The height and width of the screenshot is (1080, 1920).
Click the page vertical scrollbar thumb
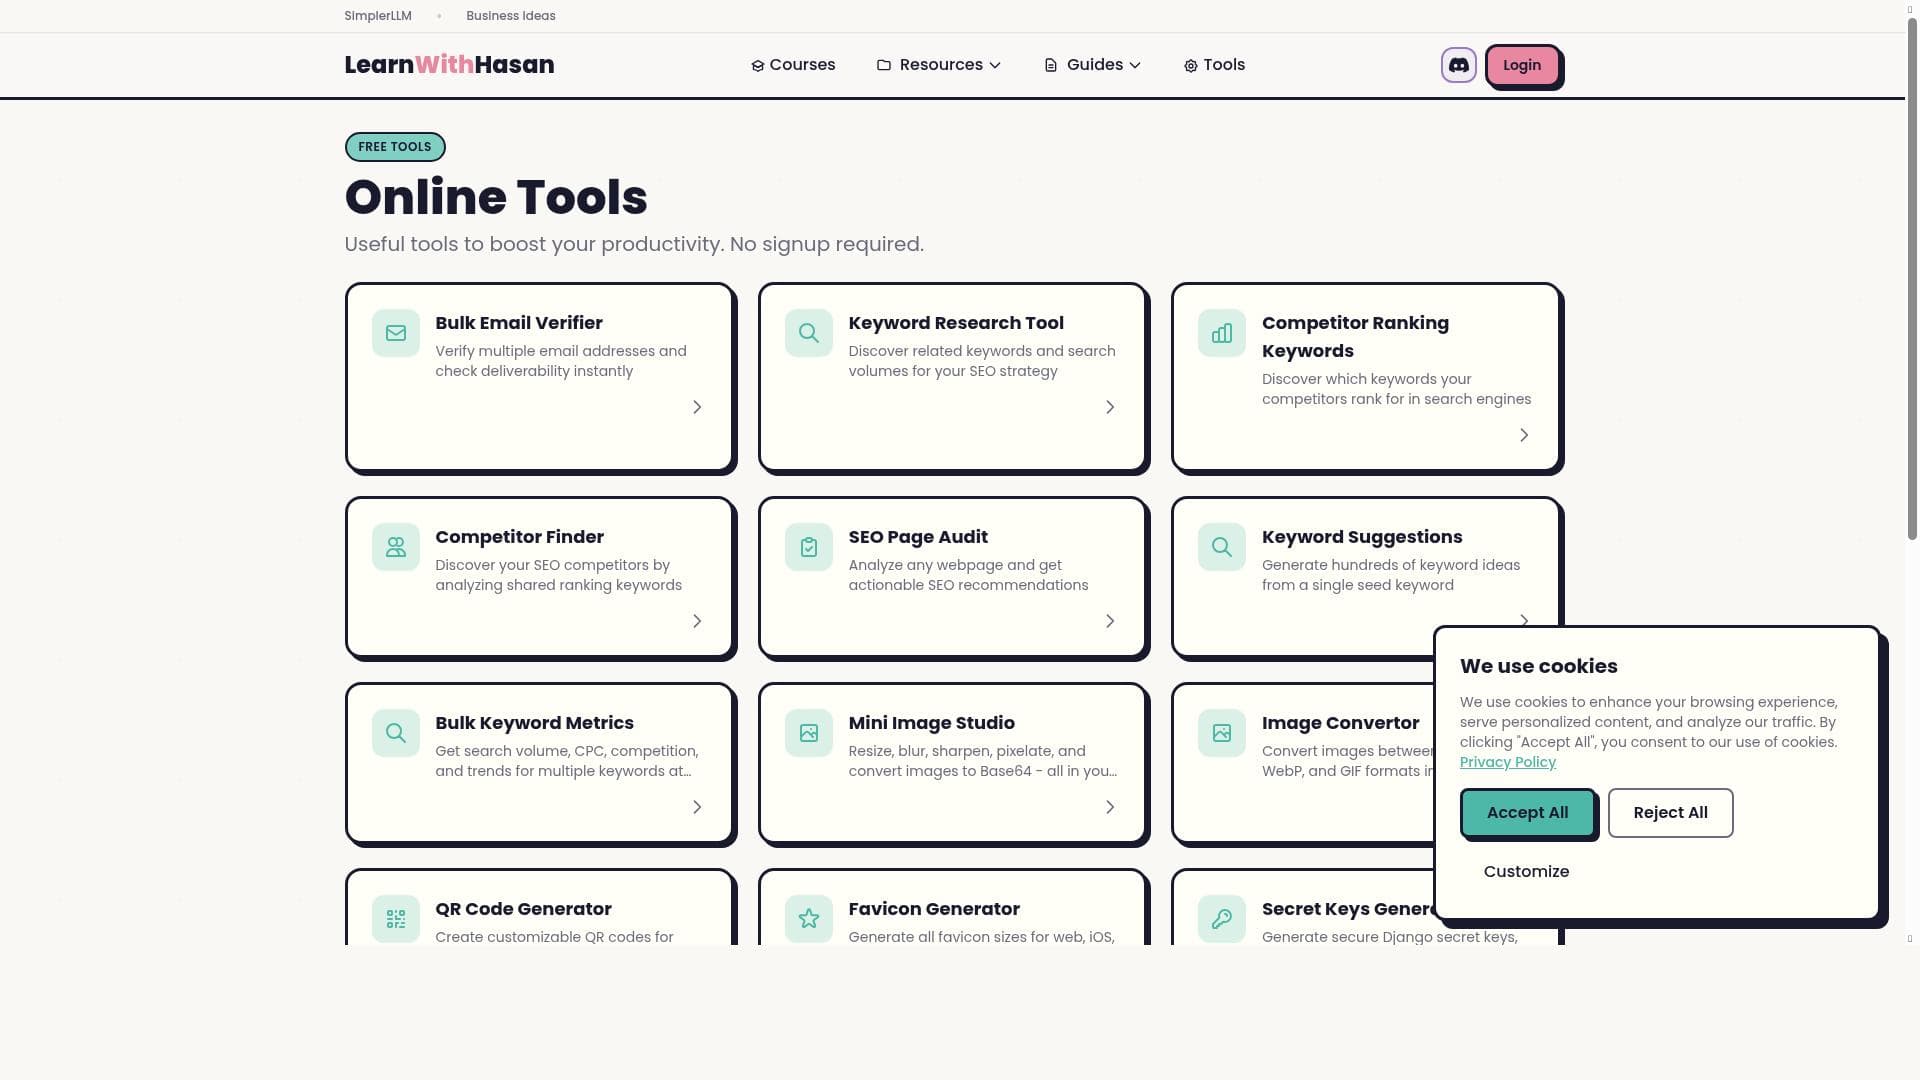(x=1912, y=280)
